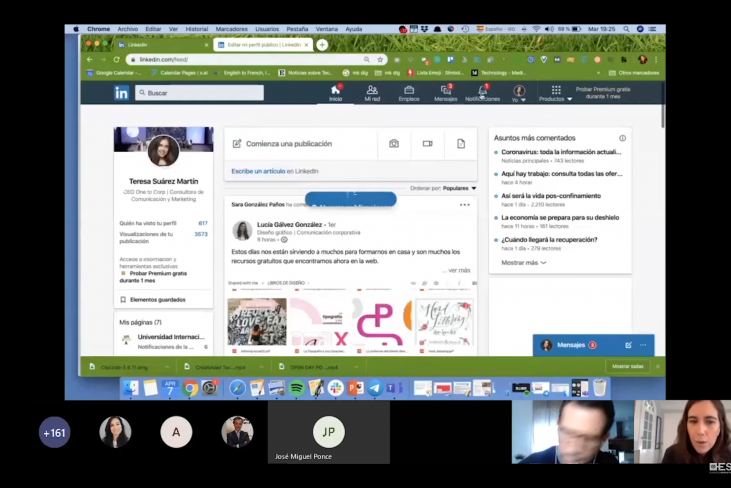Open the Coronavirus news story

pyautogui.click(x=561, y=152)
